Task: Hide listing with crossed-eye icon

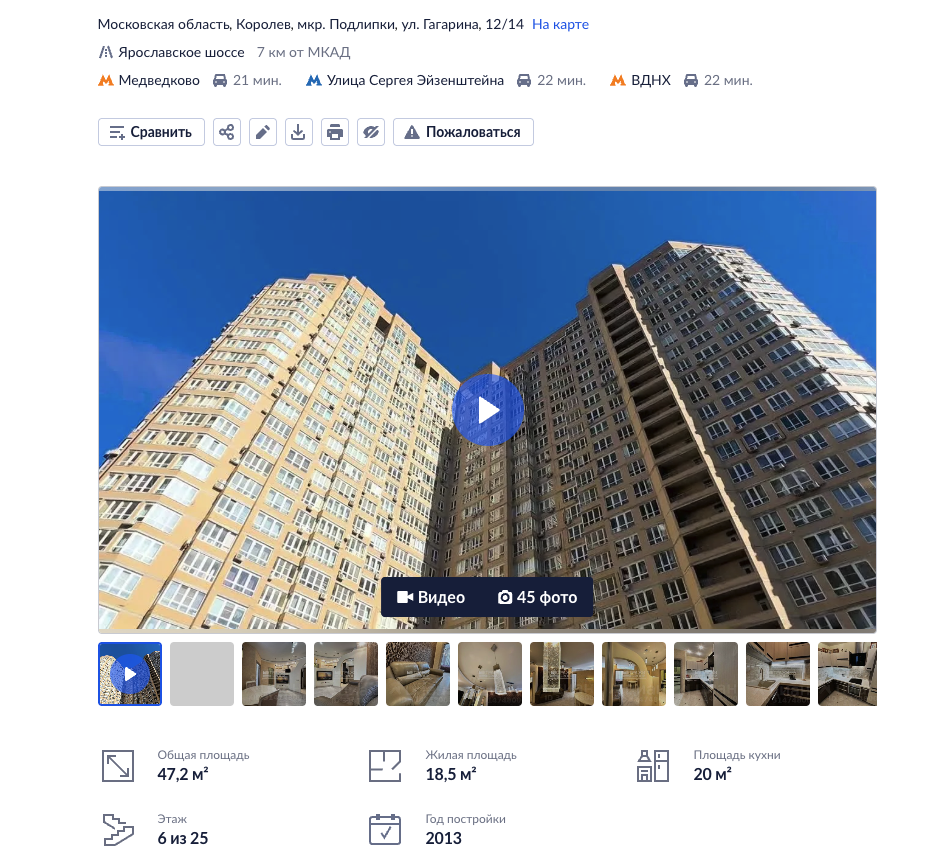Action: coord(371,132)
